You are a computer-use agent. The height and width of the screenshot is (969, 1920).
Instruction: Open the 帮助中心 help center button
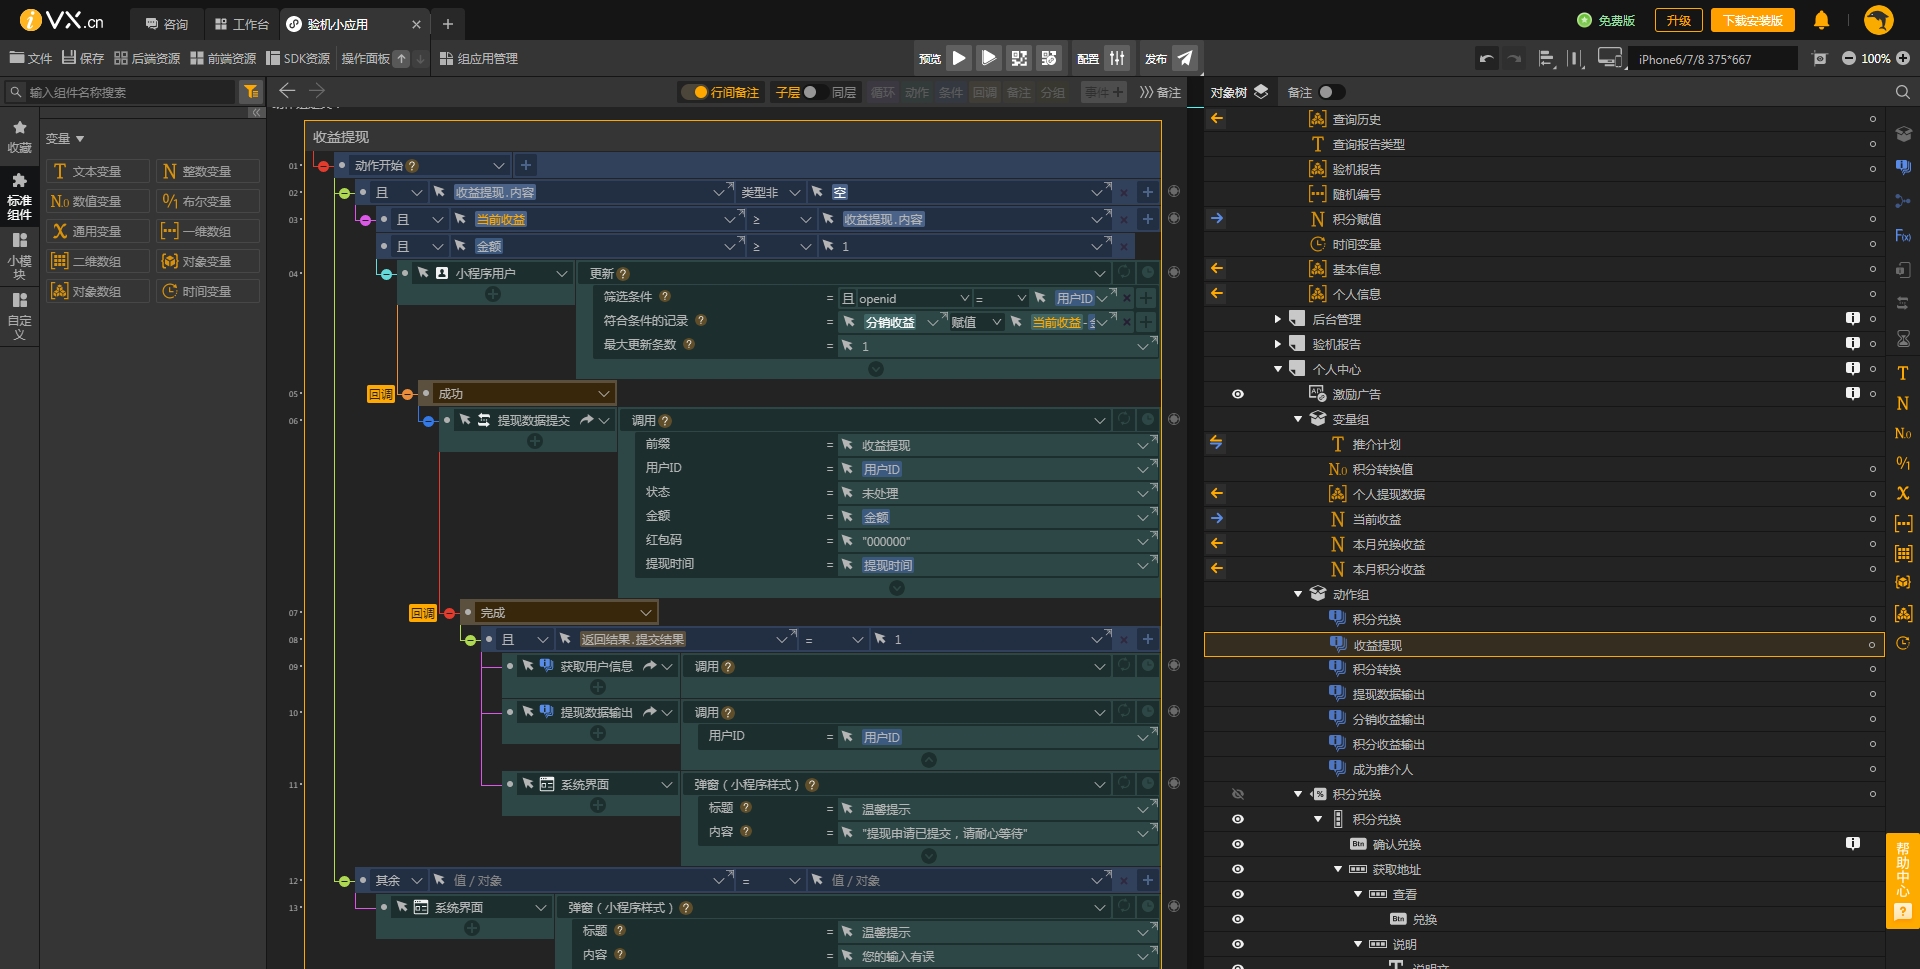tap(1902, 881)
